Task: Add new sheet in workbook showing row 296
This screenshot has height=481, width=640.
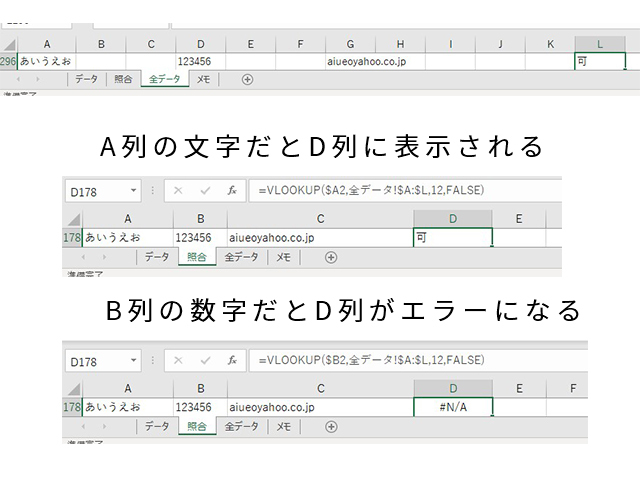Action: [x=248, y=79]
